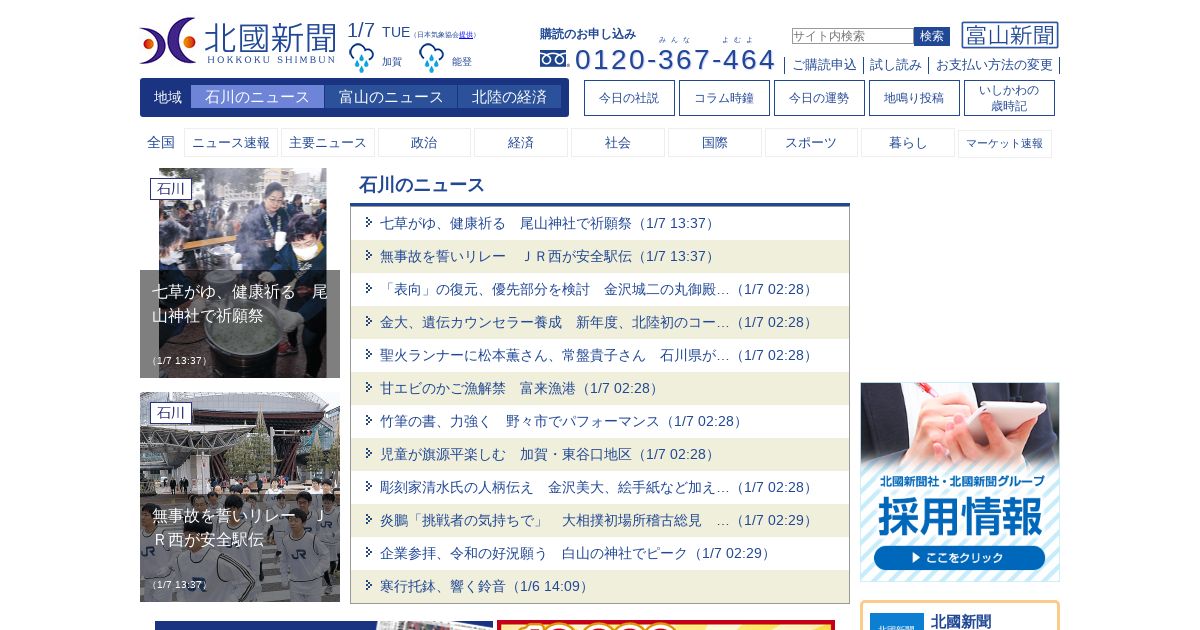
Task: Open 今日の運勢 button
Action: tap(819, 98)
